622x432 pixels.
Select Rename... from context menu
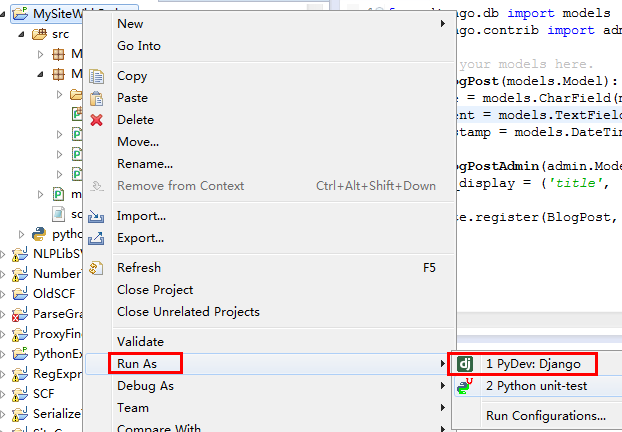coord(145,164)
